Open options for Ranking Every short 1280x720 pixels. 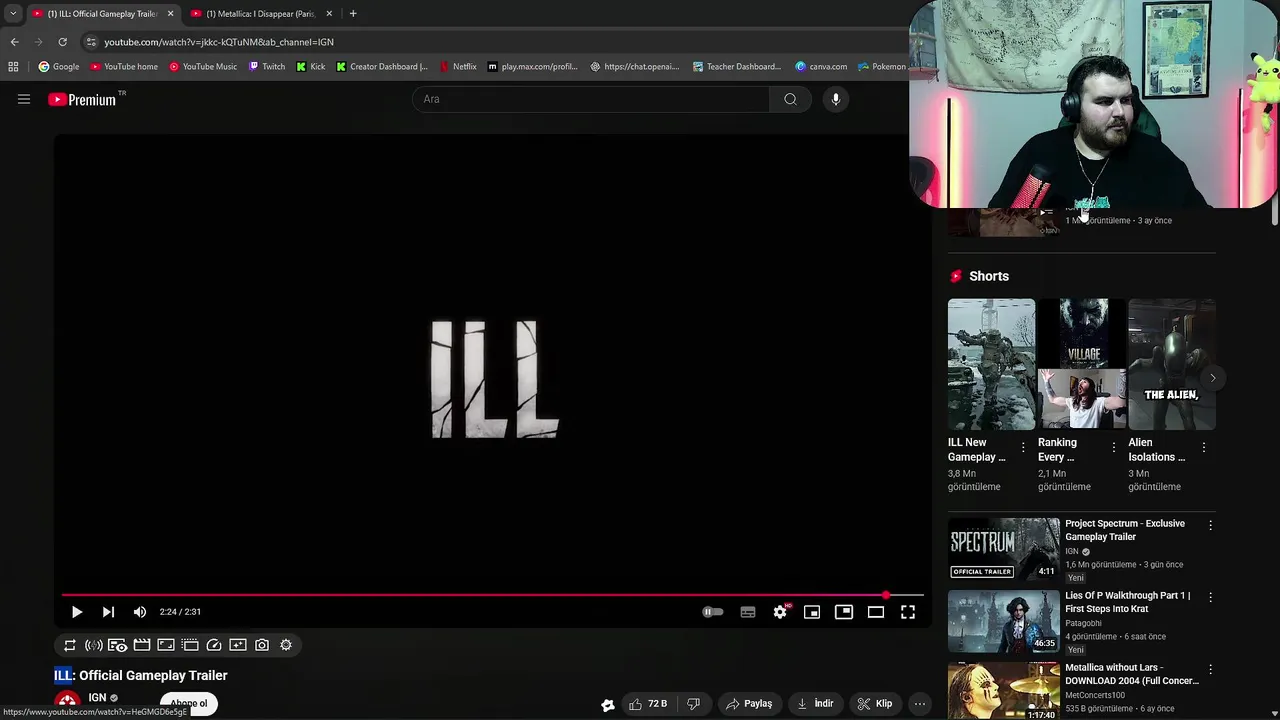pyautogui.click(x=1113, y=448)
